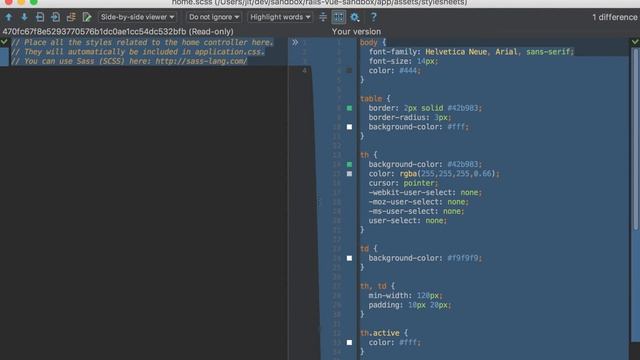Image resolution: width=640 pixels, height=360 pixels.
Task: Click the 'td {' selector line
Action: pos(369,249)
